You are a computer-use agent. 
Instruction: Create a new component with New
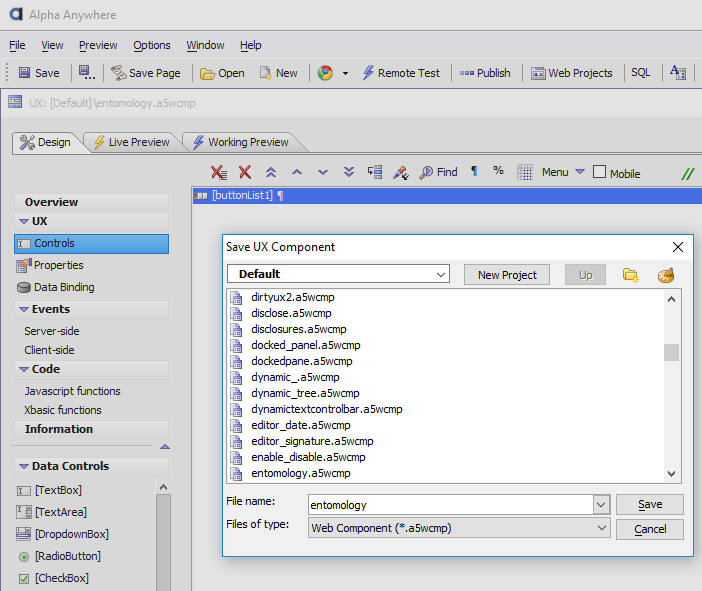[278, 73]
